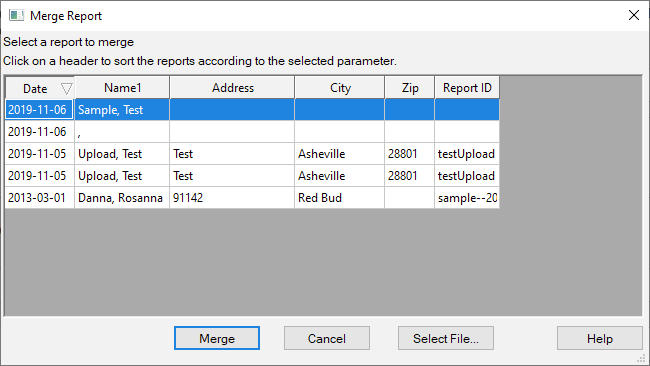Select the Sample, Test report row
The width and height of the screenshot is (650, 366).
click(x=252, y=110)
